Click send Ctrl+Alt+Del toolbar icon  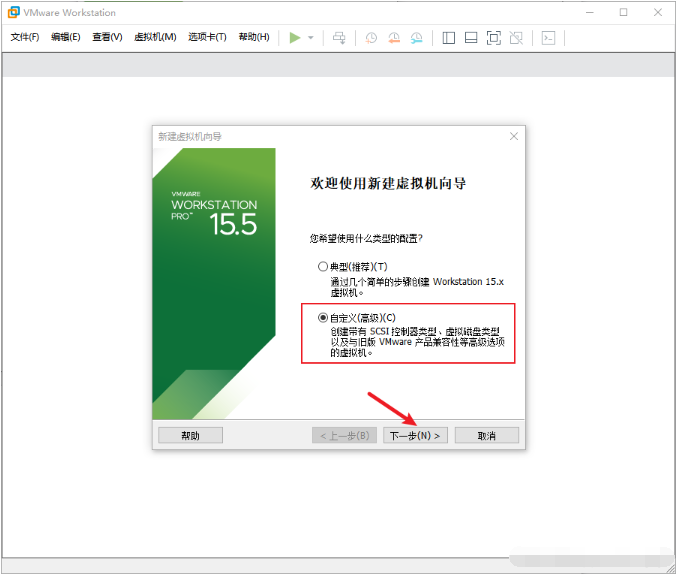pos(339,38)
